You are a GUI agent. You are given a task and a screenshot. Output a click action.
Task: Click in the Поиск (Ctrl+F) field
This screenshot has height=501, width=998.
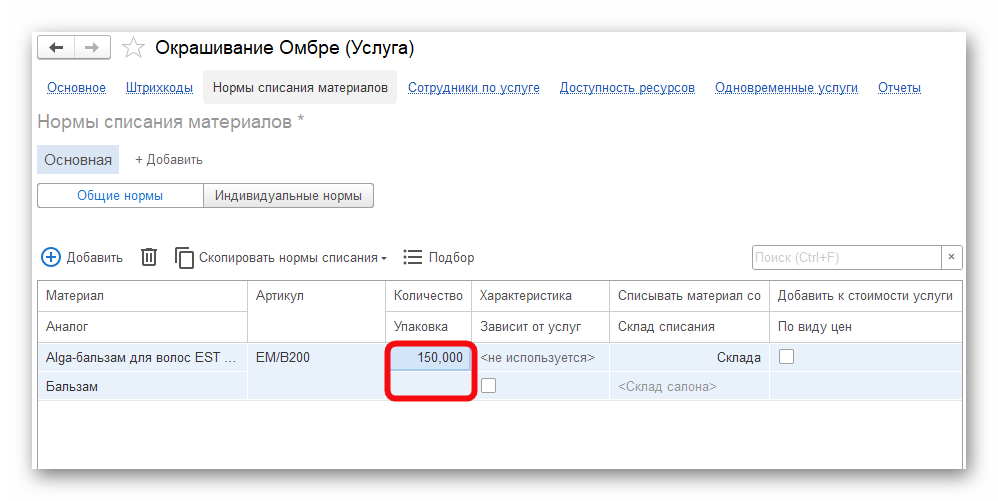pyautogui.click(x=847, y=257)
